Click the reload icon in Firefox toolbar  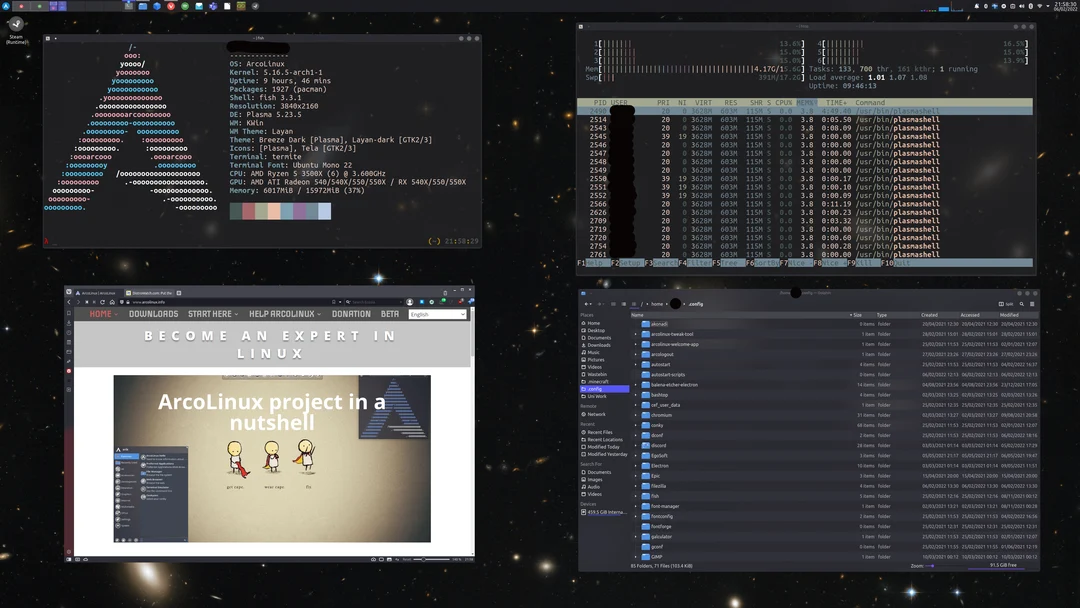(101, 302)
